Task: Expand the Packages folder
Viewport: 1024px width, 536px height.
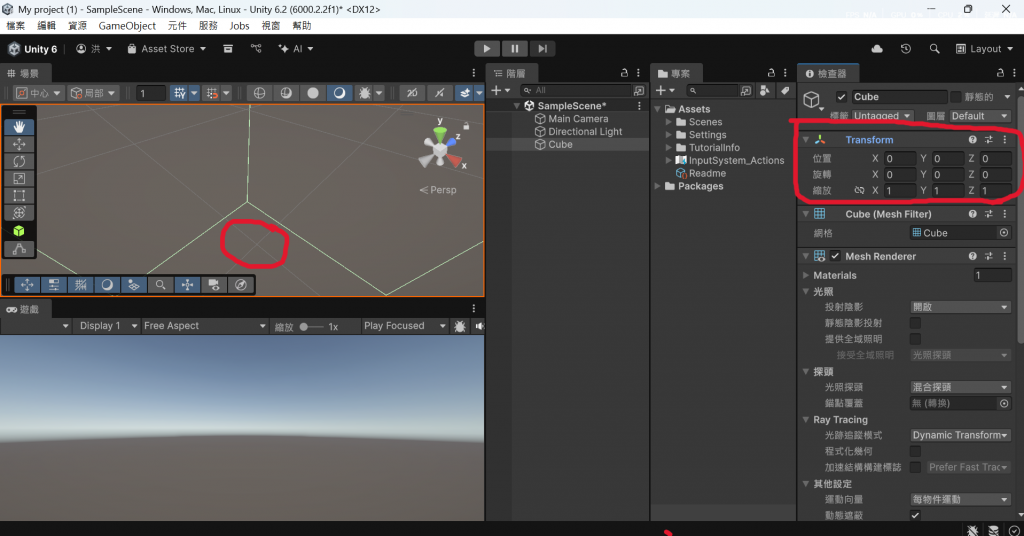Action: (658, 186)
